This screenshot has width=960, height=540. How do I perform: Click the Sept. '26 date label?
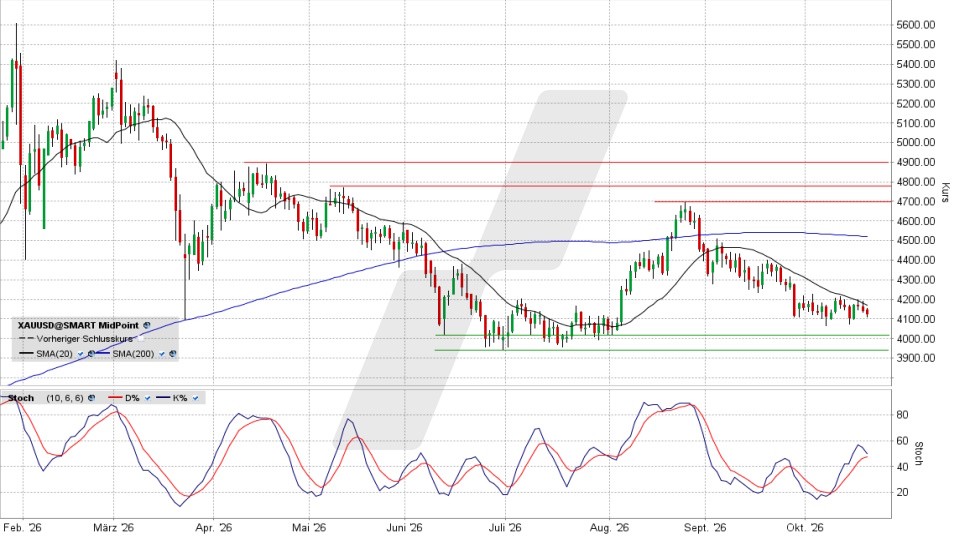coord(705,528)
